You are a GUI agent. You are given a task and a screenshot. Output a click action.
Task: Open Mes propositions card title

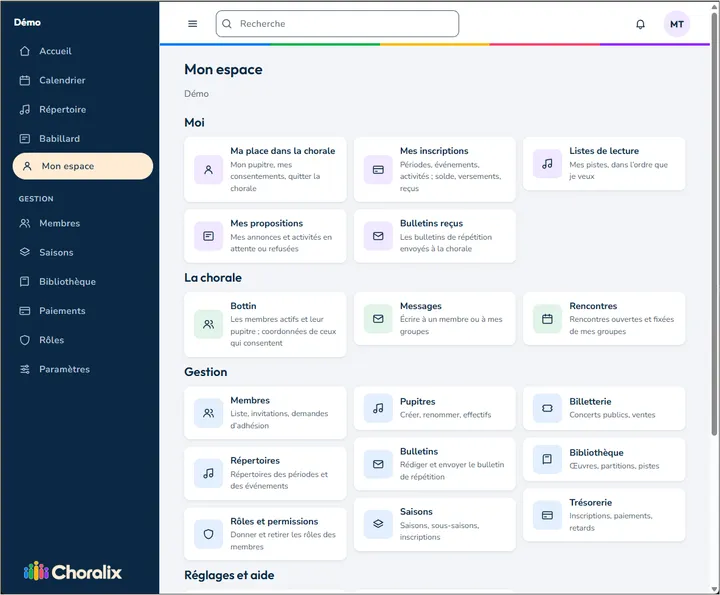[x=266, y=223]
